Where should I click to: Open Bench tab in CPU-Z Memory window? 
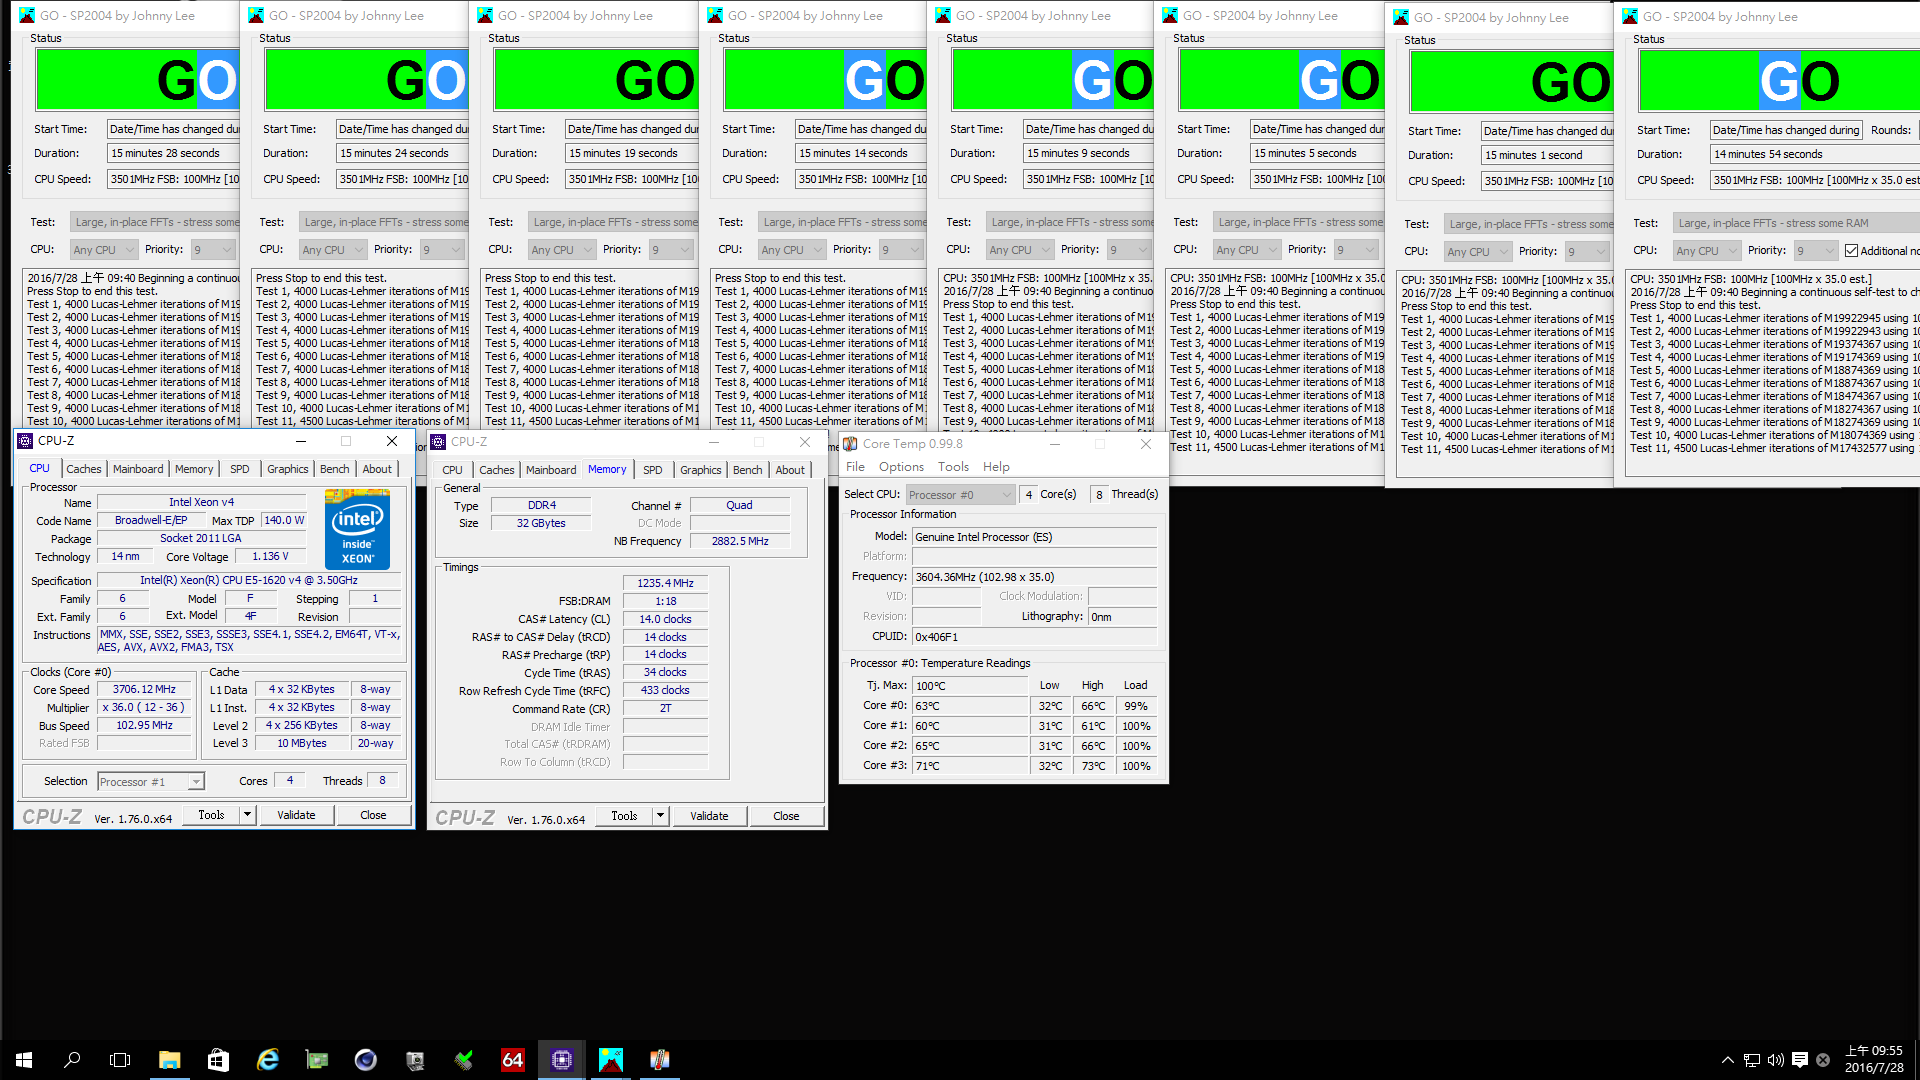click(x=748, y=470)
